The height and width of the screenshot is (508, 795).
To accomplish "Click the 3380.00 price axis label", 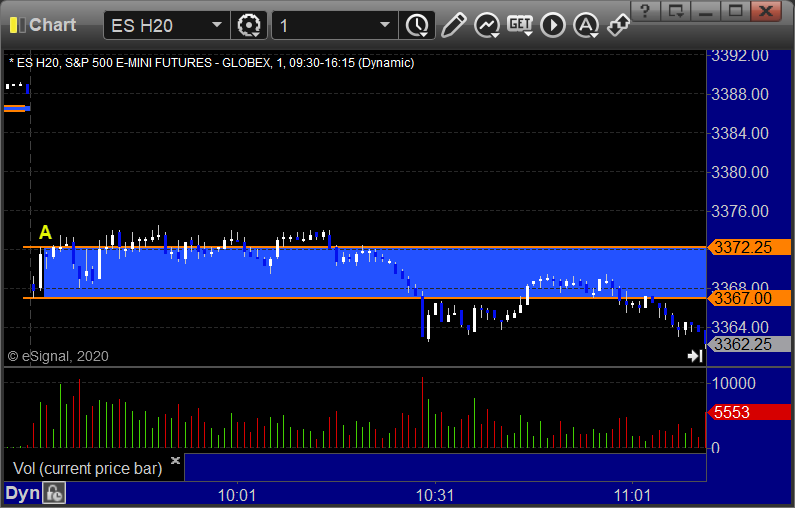I will click(x=740, y=172).
